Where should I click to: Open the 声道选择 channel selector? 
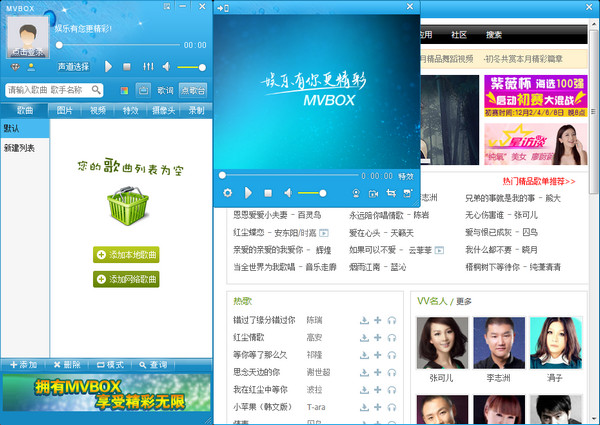pyautogui.click(x=73, y=66)
